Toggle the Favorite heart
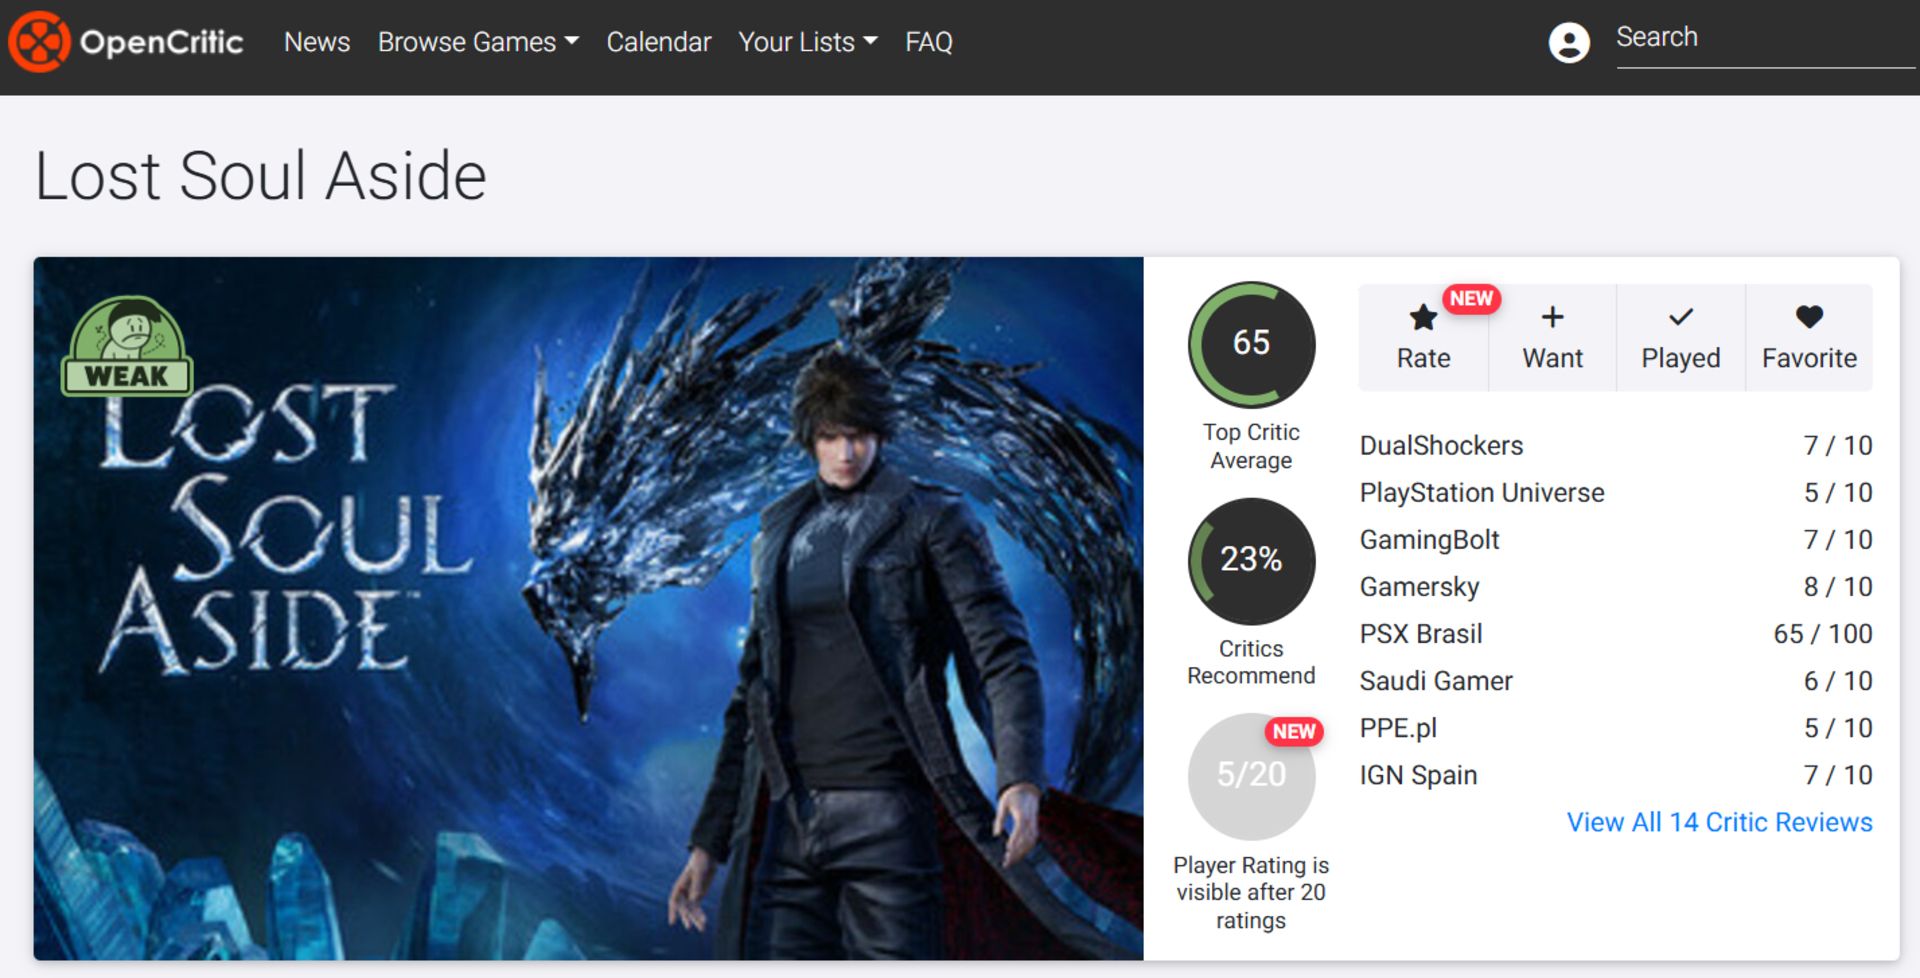1920x978 pixels. [x=1809, y=317]
